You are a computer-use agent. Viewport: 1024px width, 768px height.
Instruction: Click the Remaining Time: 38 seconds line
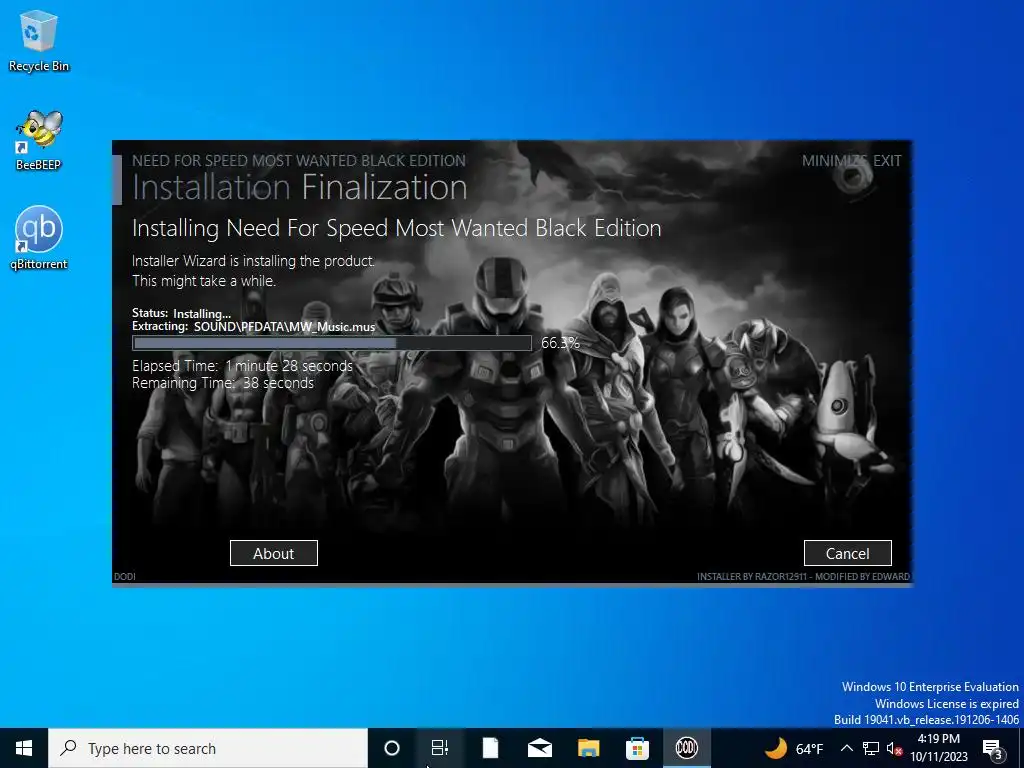click(223, 383)
